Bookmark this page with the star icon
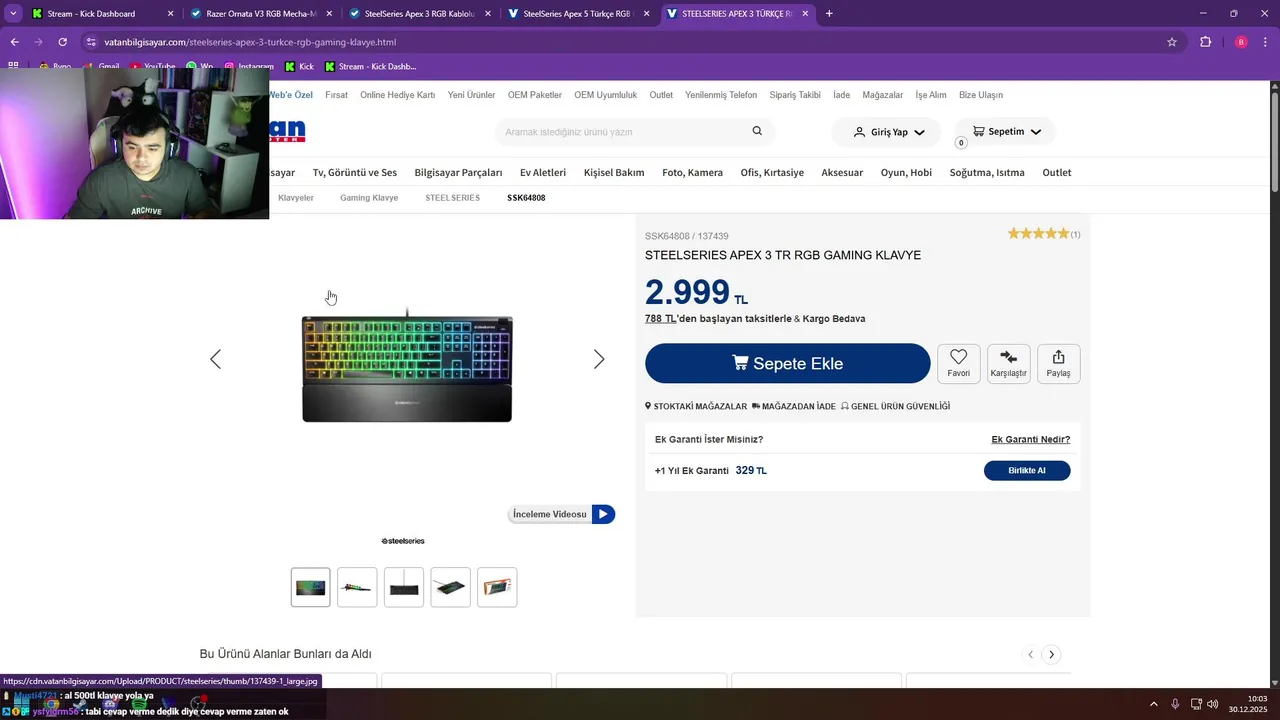The width and height of the screenshot is (1280, 720). (1172, 42)
